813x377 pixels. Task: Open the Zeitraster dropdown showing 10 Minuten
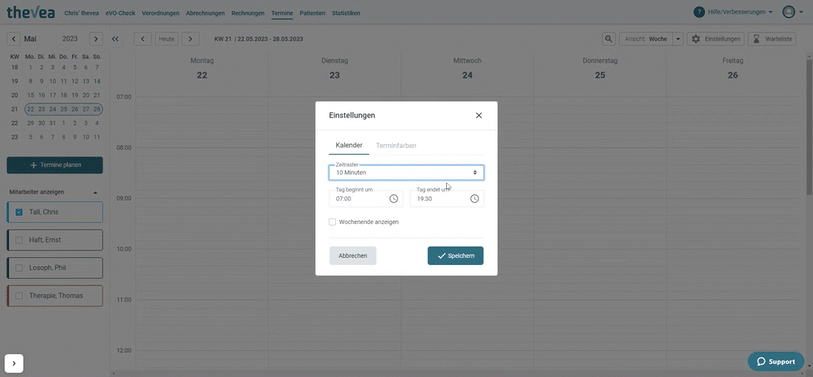point(406,173)
